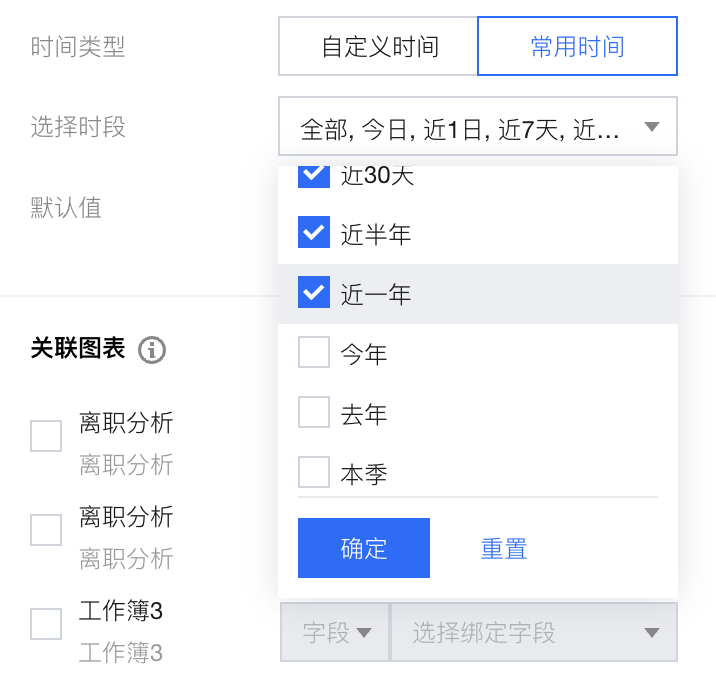
Task: Check the 去年 option checkbox
Action: click(x=314, y=413)
